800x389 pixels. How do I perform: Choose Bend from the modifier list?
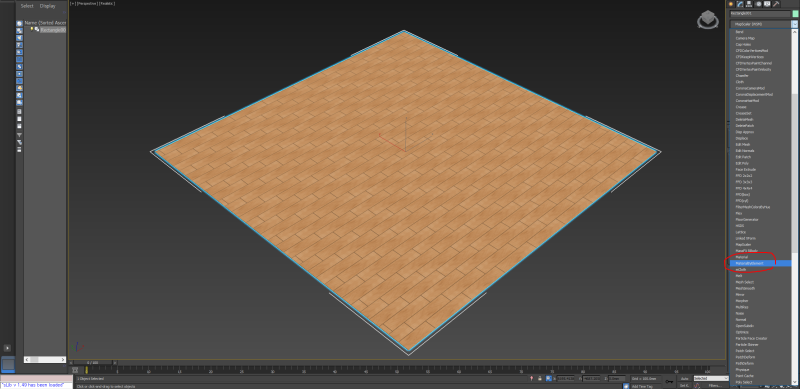pyautogui.click(x=760, y=32)
